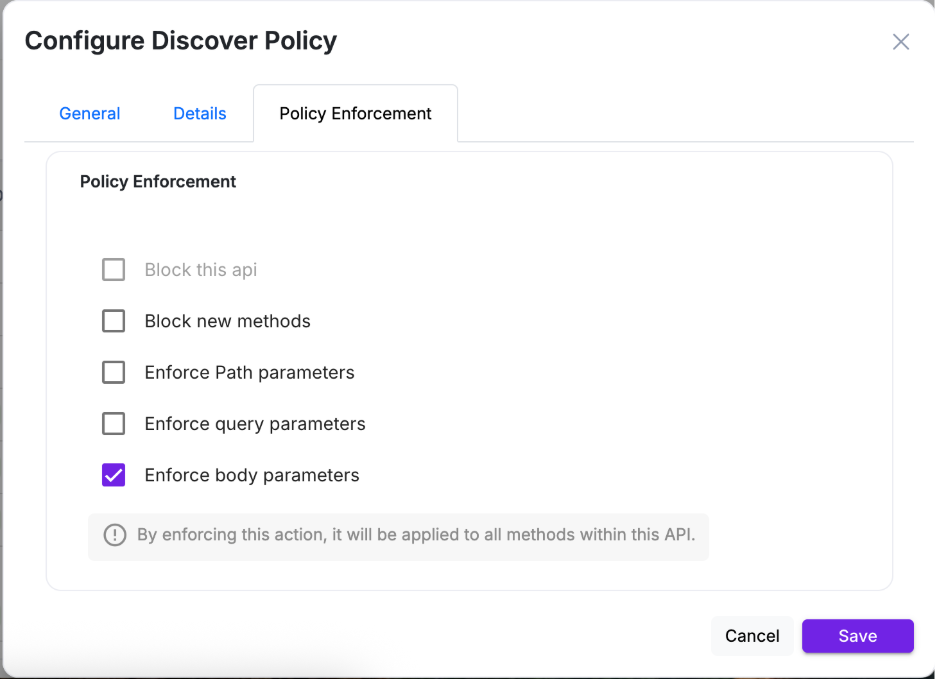Image resolution: width=936 pixels, height=679 pixels.
Task: Tick the disabled Block this api checkbox
Action: coord(114,270)
